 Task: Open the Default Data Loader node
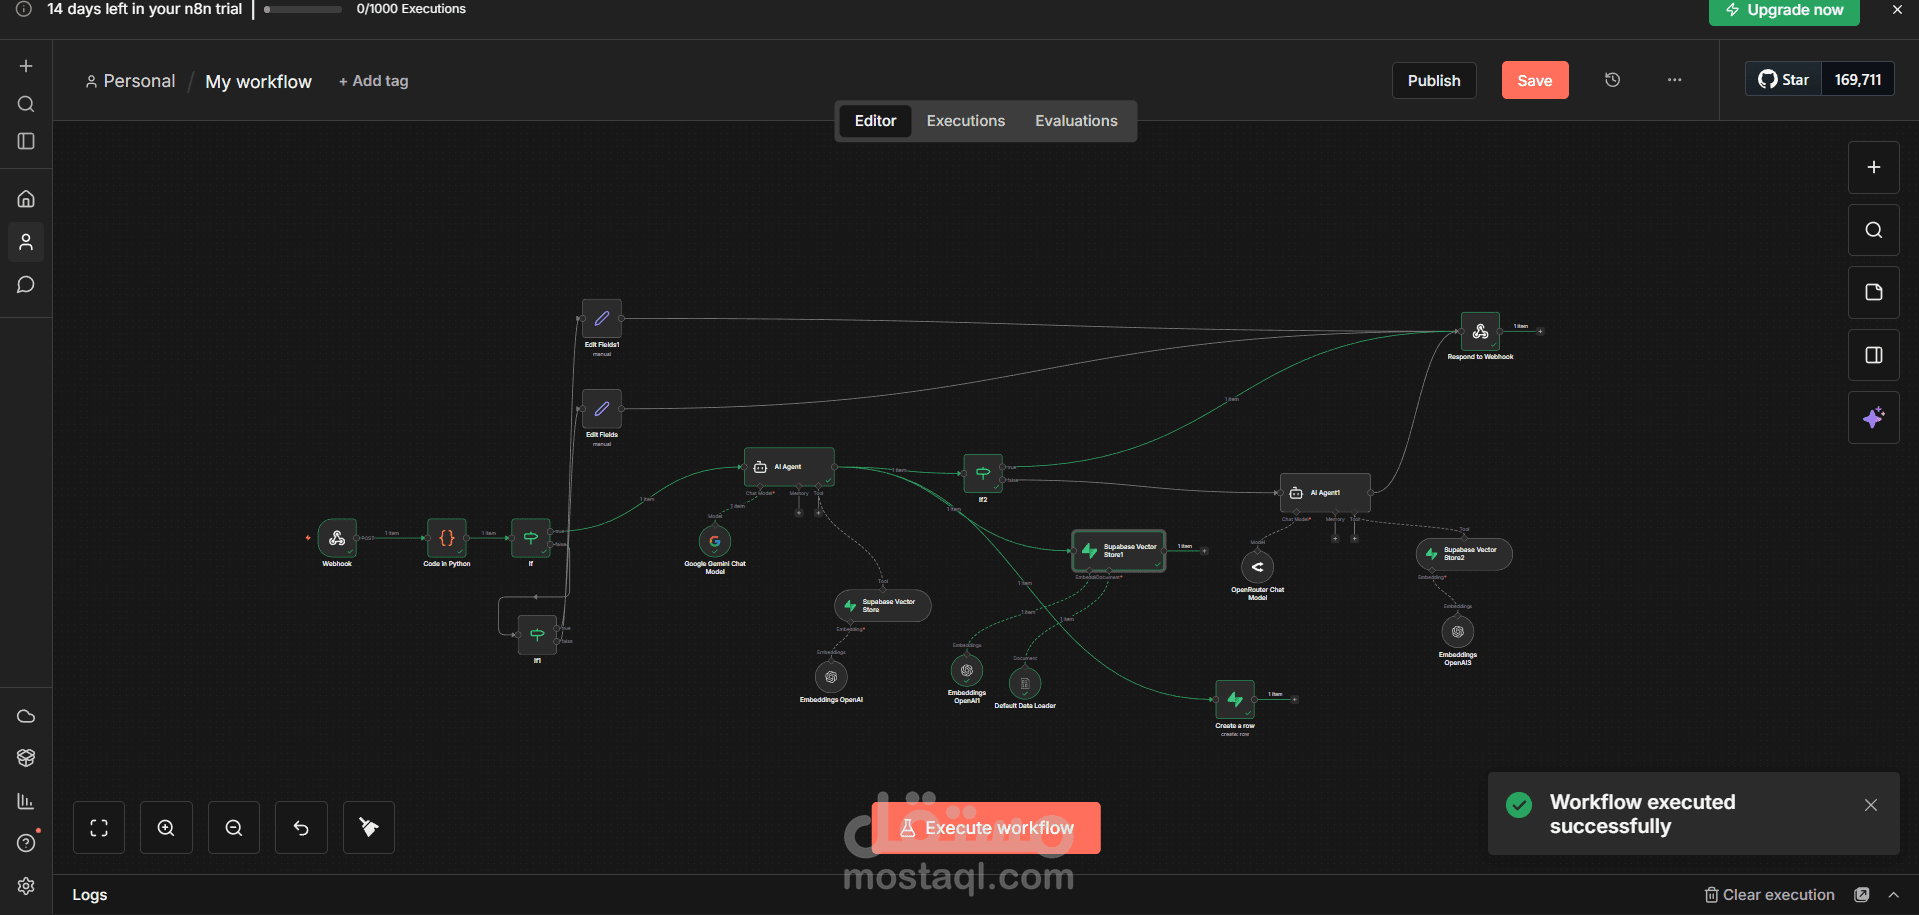coord(1025,683)
